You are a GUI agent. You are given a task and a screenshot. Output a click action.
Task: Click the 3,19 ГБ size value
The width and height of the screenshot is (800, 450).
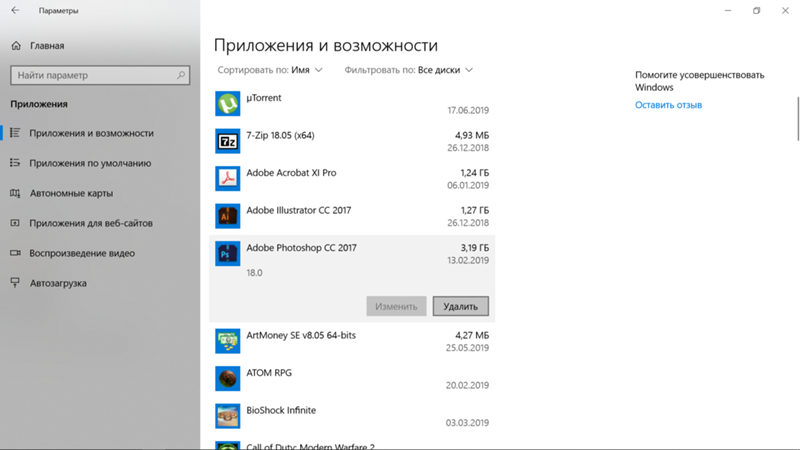(x=474, y=248)
